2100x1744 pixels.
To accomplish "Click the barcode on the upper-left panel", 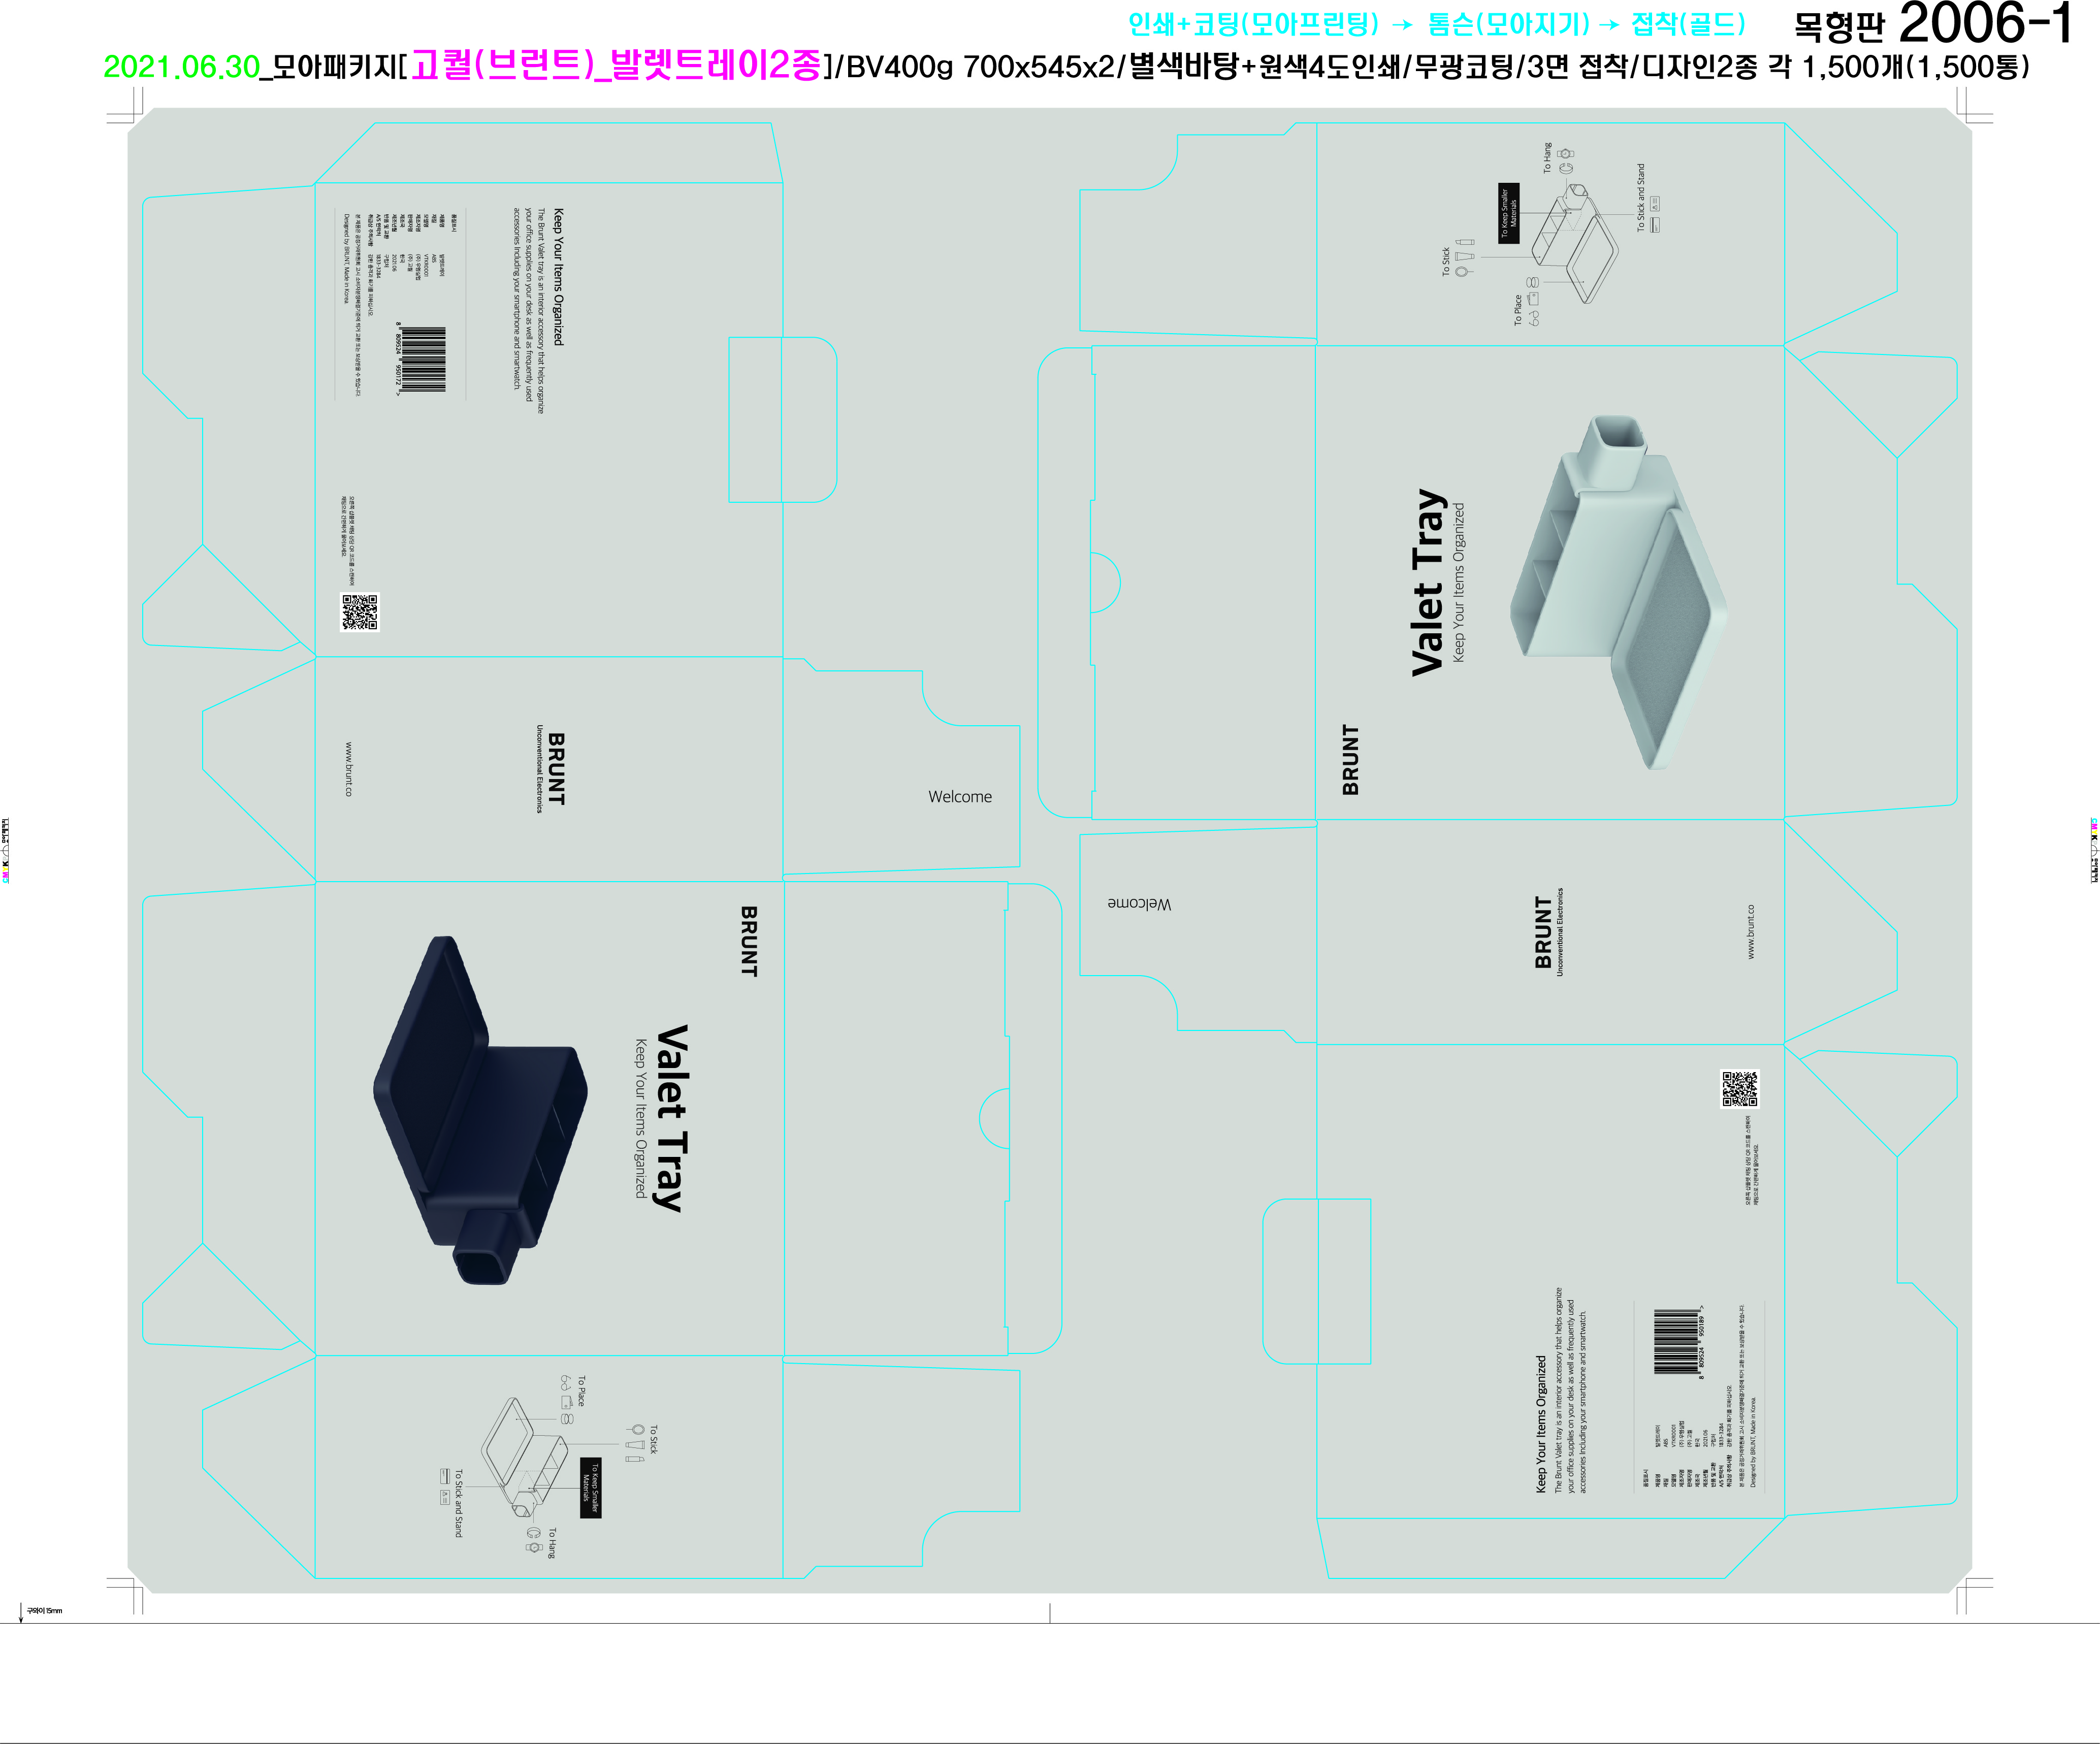I will pos(424,359).
